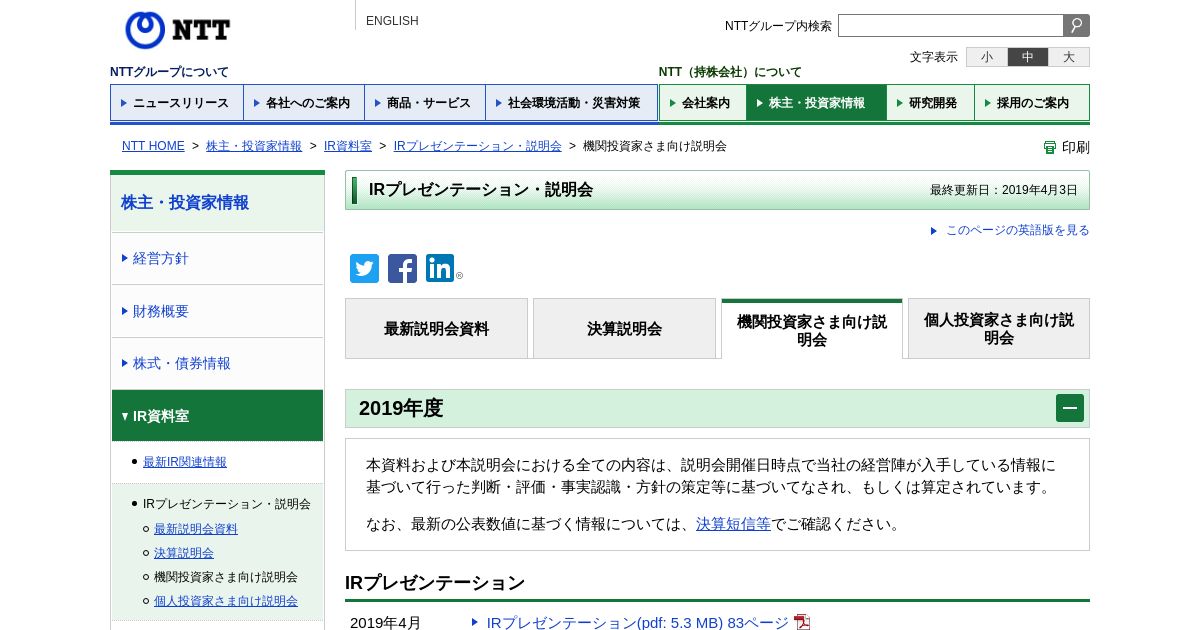Open 決算説明会 sidebar sublink

184,553
